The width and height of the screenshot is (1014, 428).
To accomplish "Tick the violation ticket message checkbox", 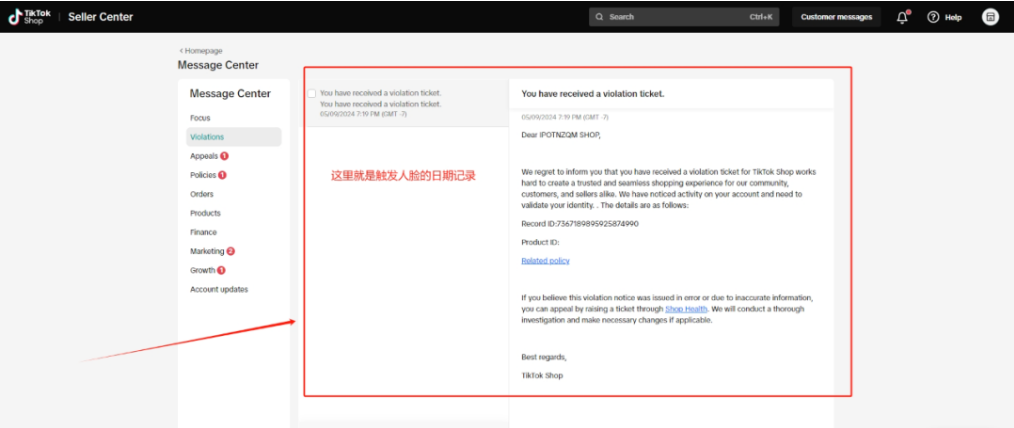I will click(x=312, y=93).
